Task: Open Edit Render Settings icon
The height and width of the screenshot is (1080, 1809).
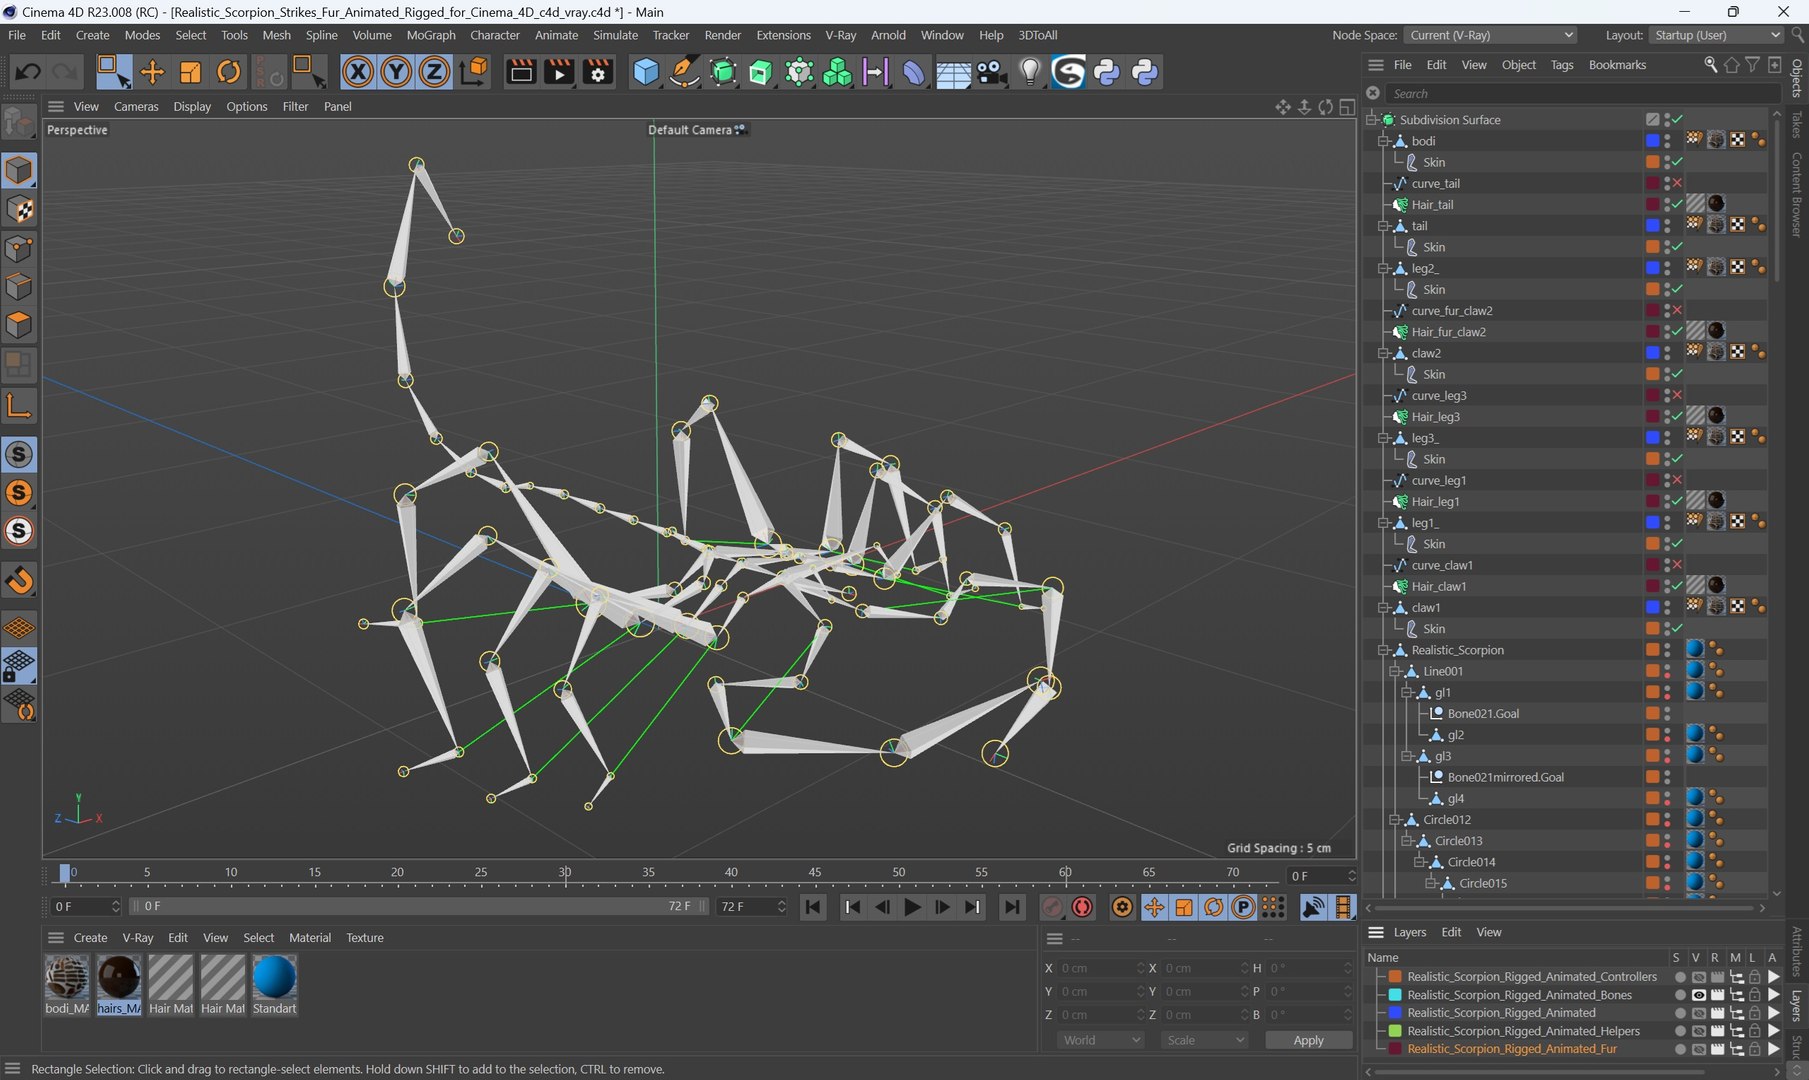Action: coord(598,72)
